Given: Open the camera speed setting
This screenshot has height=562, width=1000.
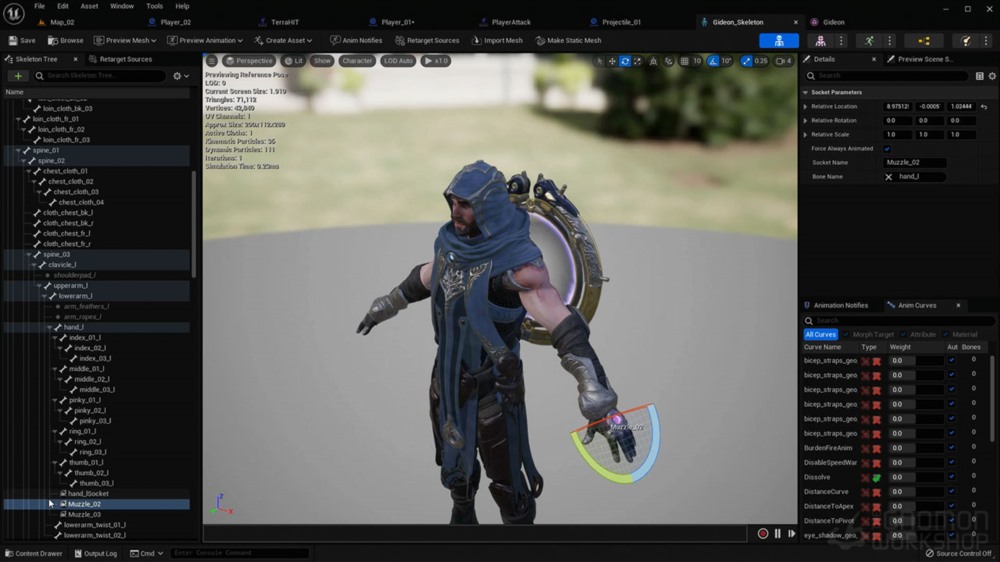Looking at the screenshot, I should pos(783,61).
